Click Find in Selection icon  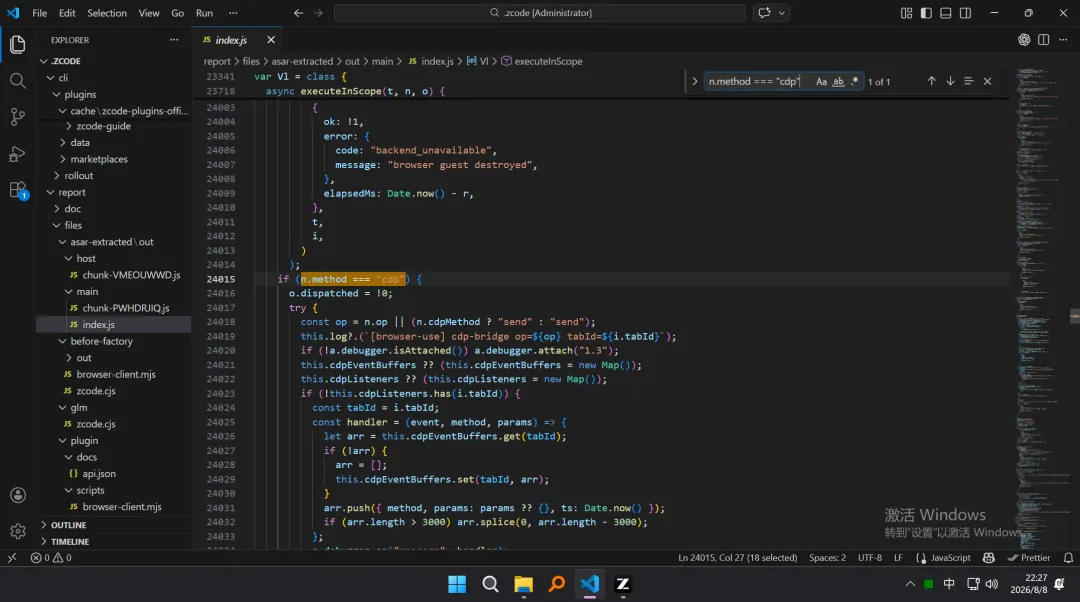968,81
